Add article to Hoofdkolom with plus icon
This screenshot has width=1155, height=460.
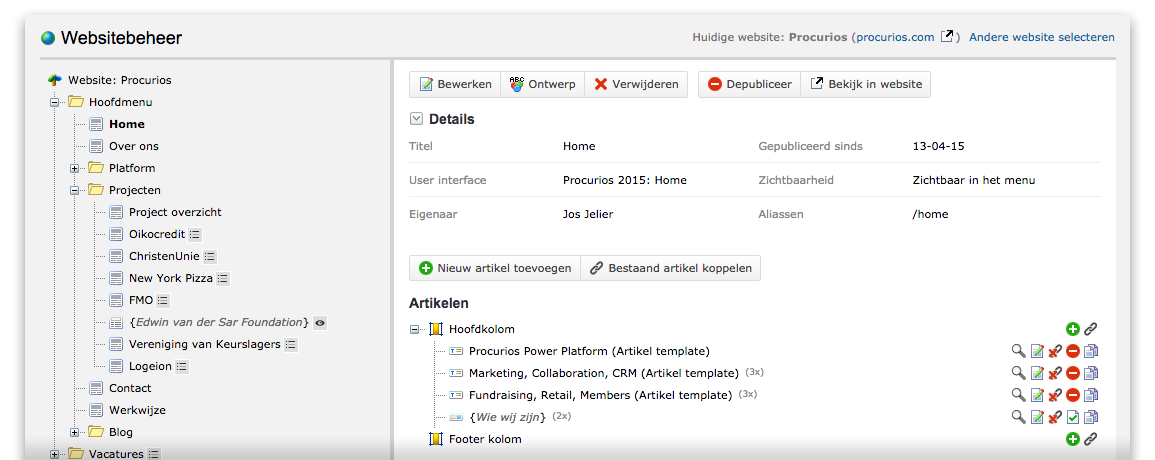1072,329
